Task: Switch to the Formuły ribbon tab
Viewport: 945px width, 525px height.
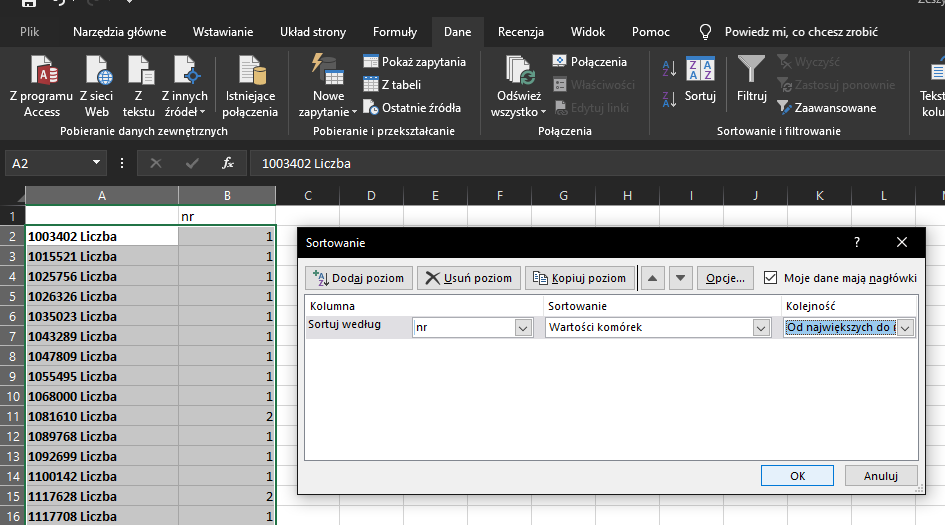Action: [395, 32]
